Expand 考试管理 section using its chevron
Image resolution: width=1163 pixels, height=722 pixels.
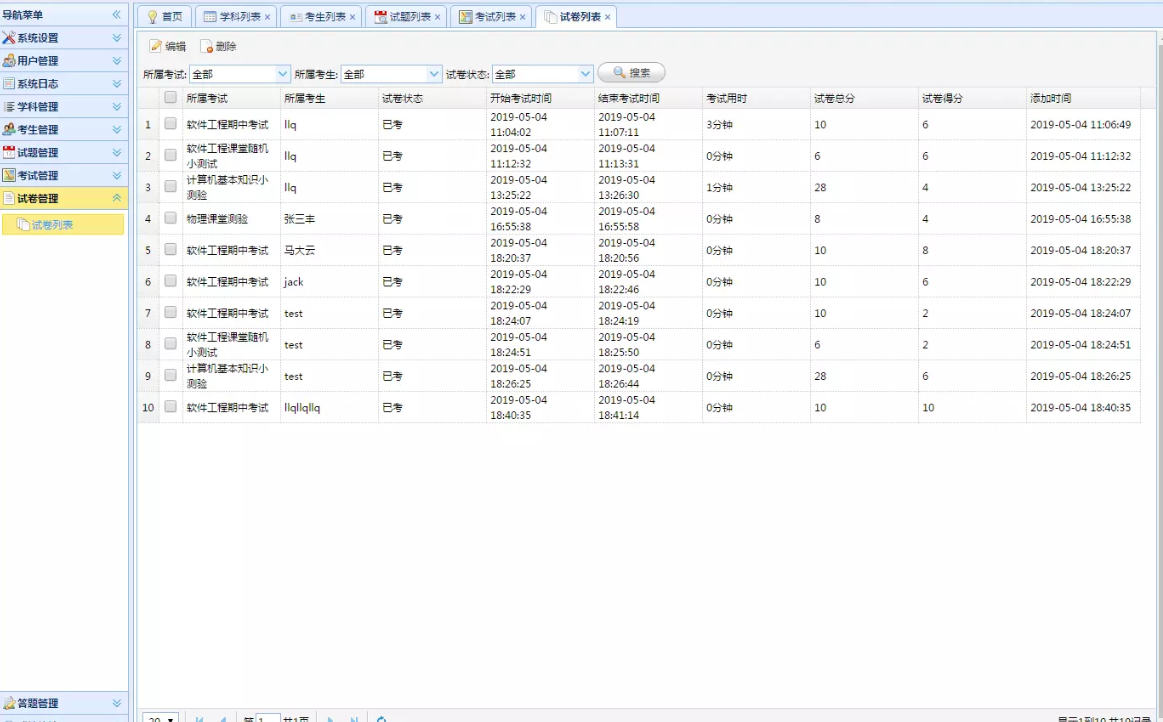coord(116,176)
